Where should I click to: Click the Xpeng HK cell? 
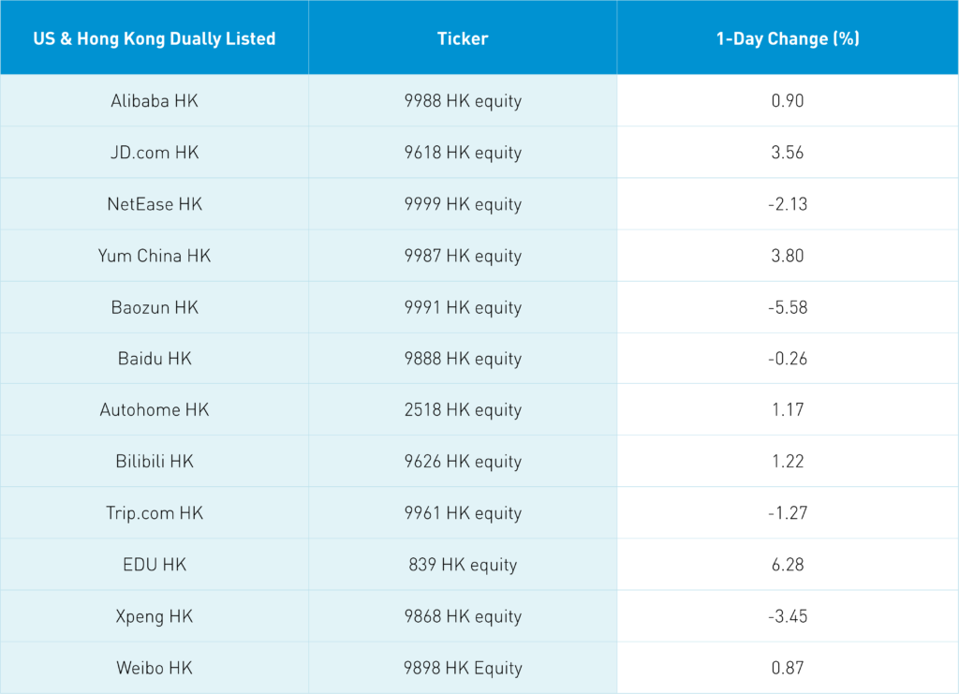[154, 616]
